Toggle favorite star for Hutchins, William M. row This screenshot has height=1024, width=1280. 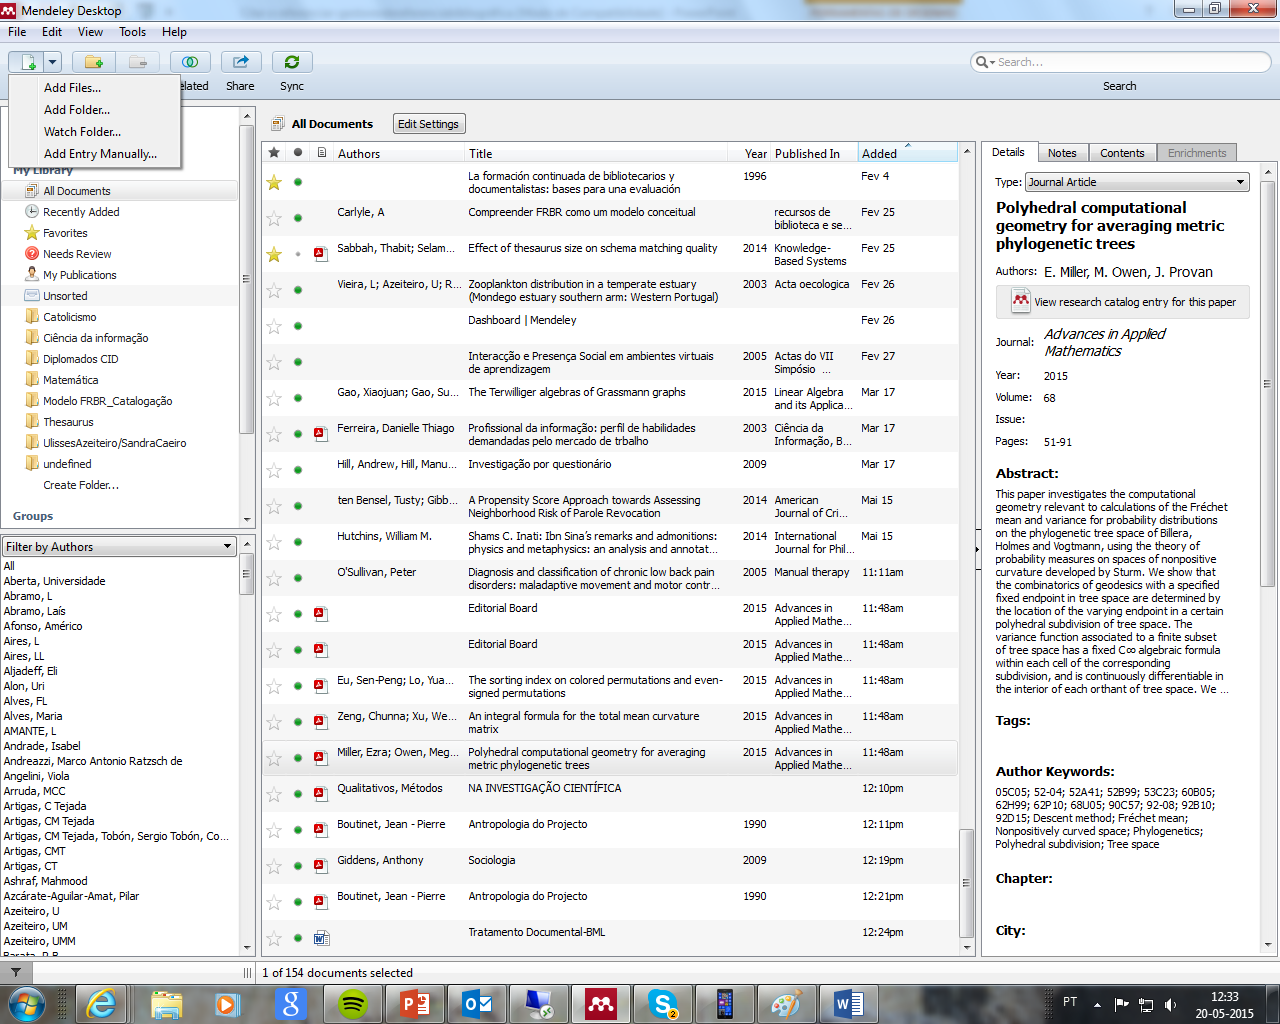[x=274, y=542]
